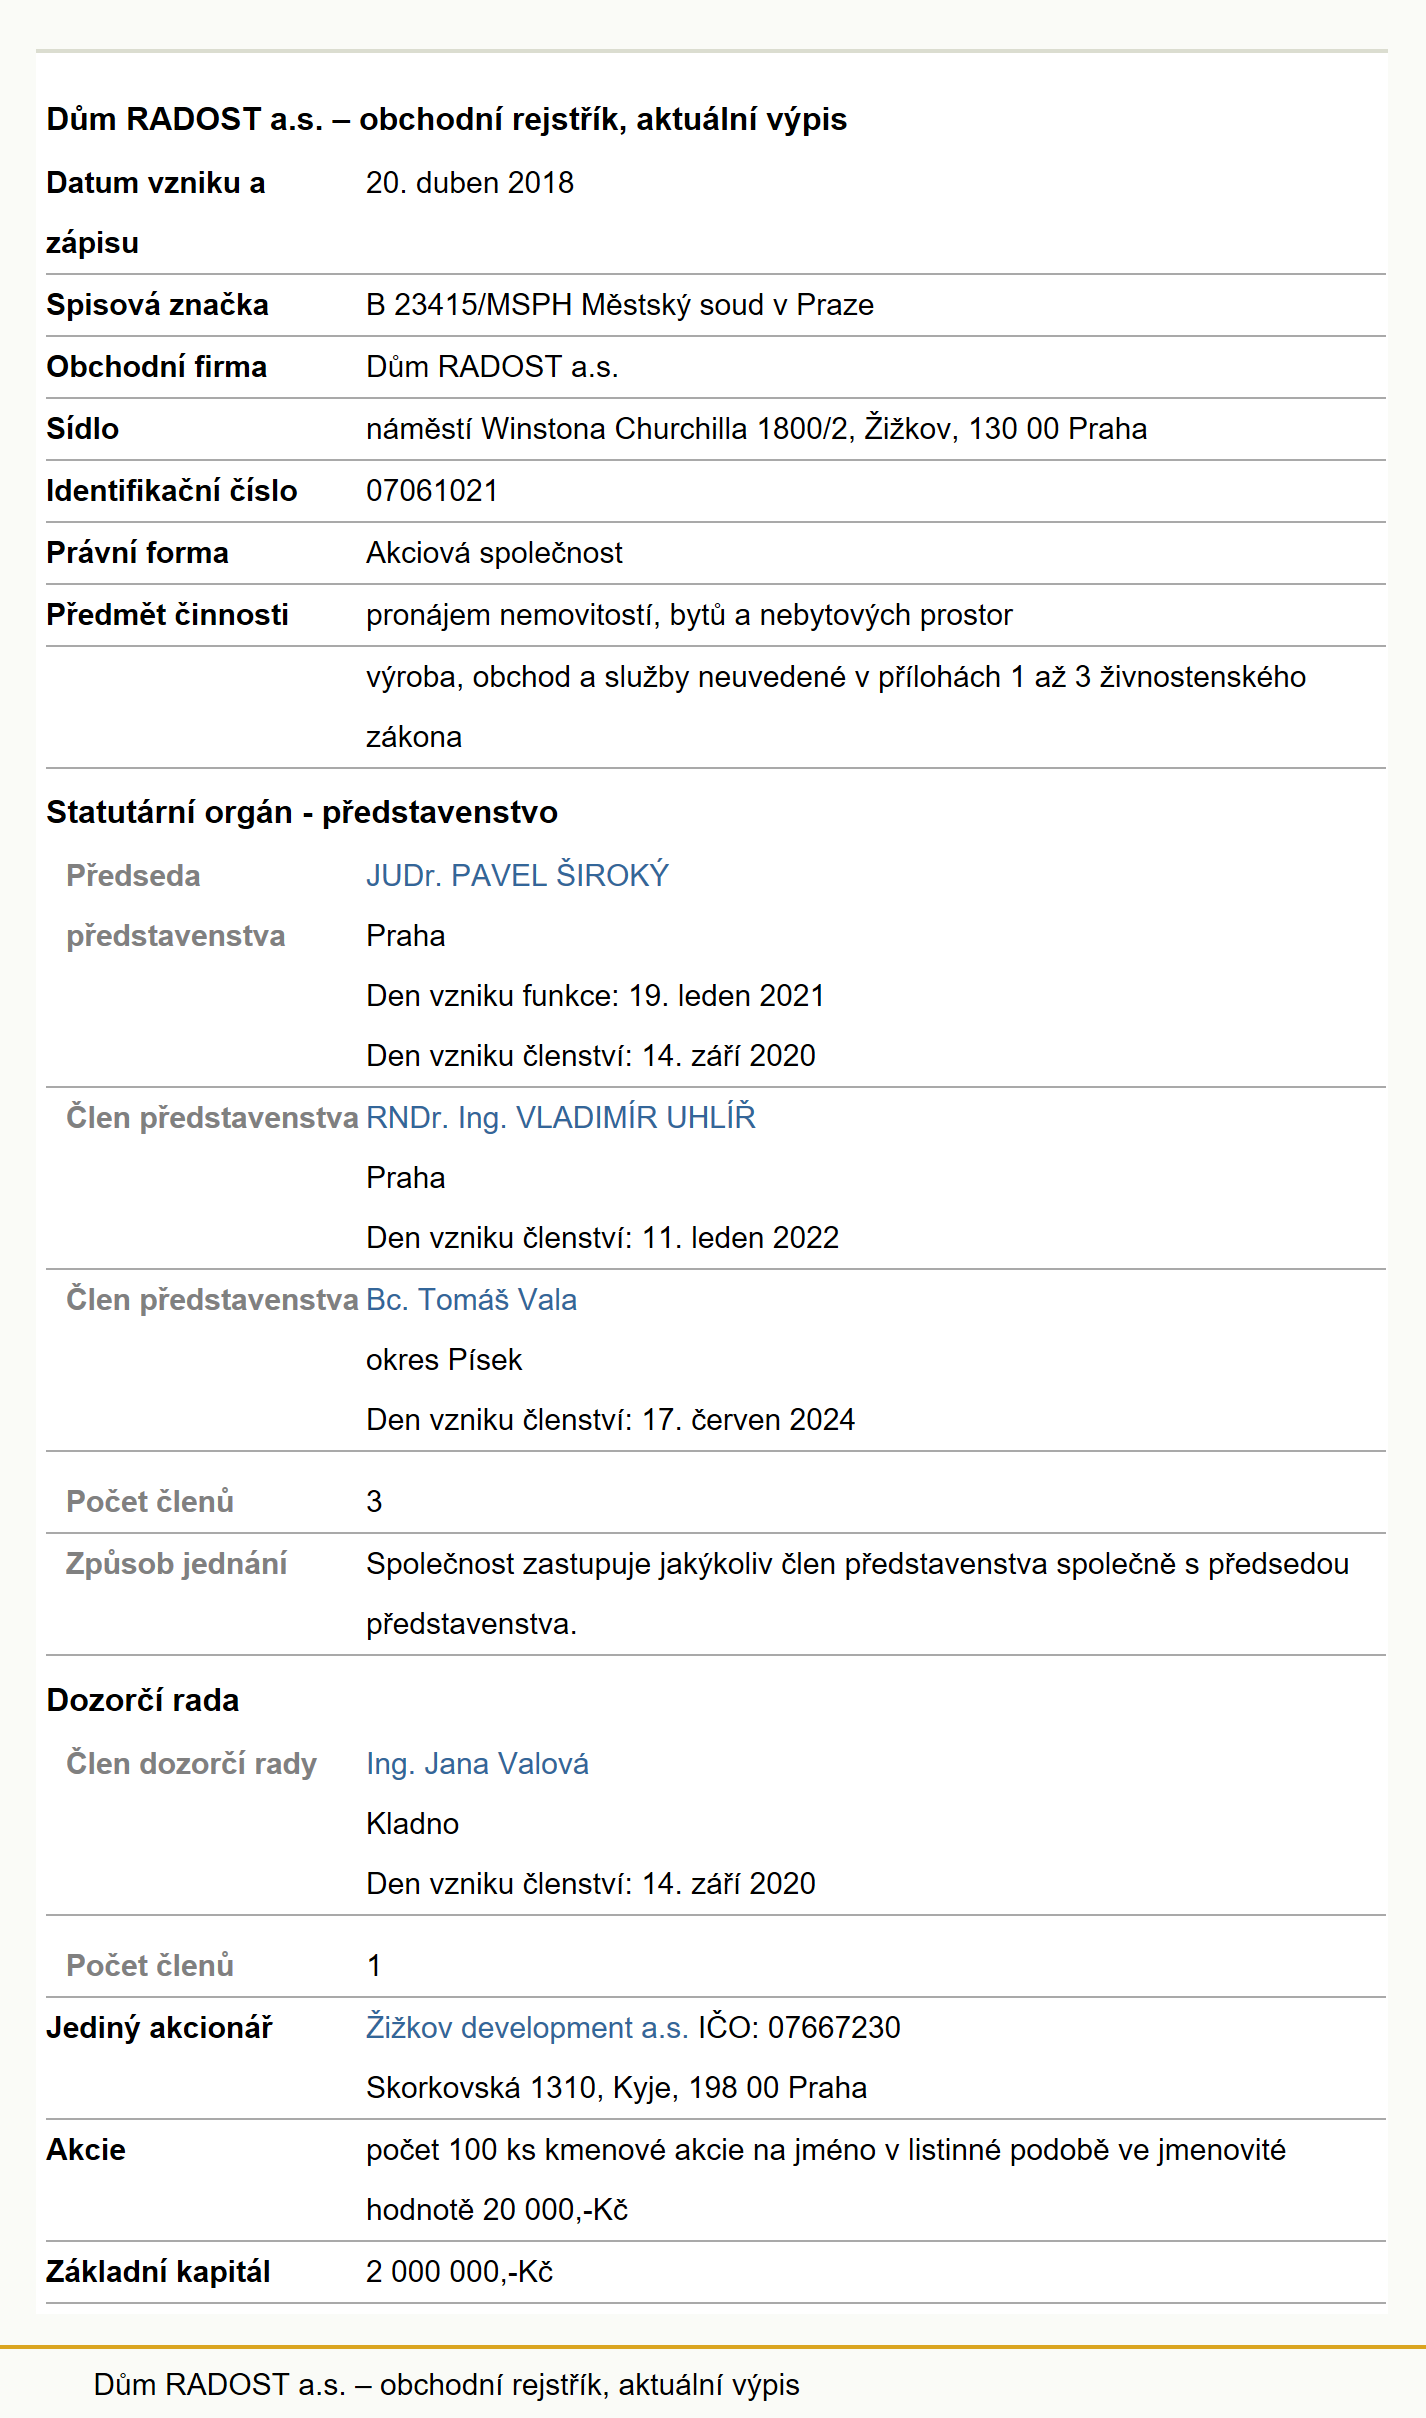Screen dimensions: 1426x2418
Task: Open Bc. Tomáš Vala link
Action: 471,1299
